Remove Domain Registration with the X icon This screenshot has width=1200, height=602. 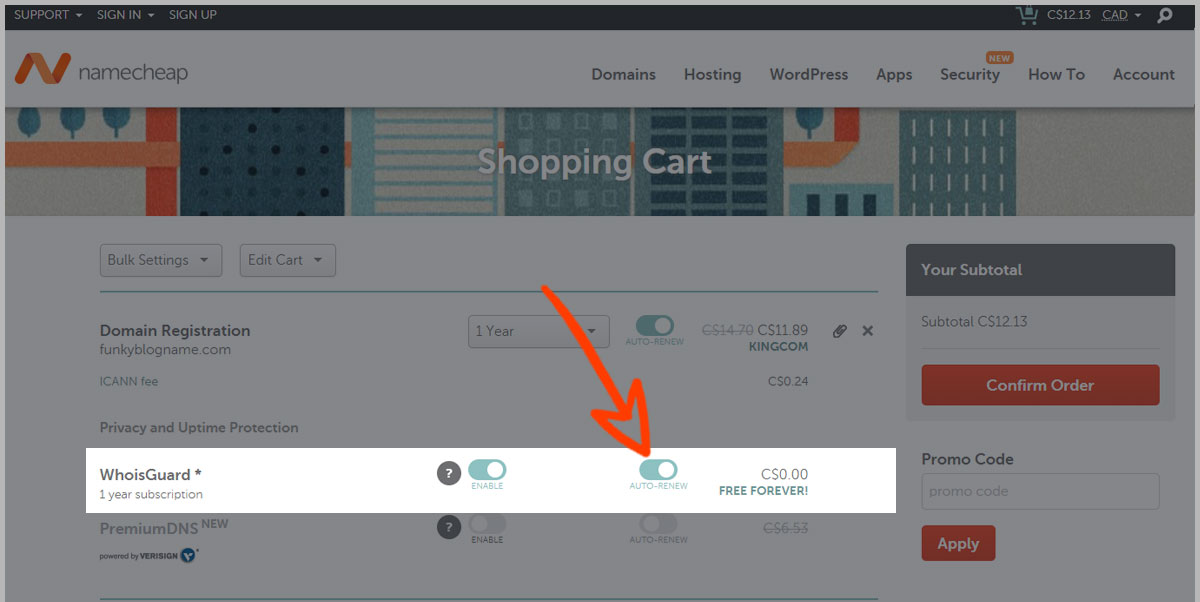point(867,331)
